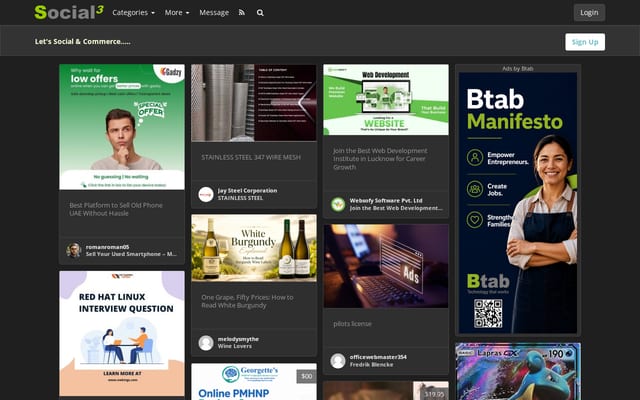Click 'Let's Social & Commerce.....' tagline
The height and width of the screenshot is (400, 640).
tap(82, 42)
